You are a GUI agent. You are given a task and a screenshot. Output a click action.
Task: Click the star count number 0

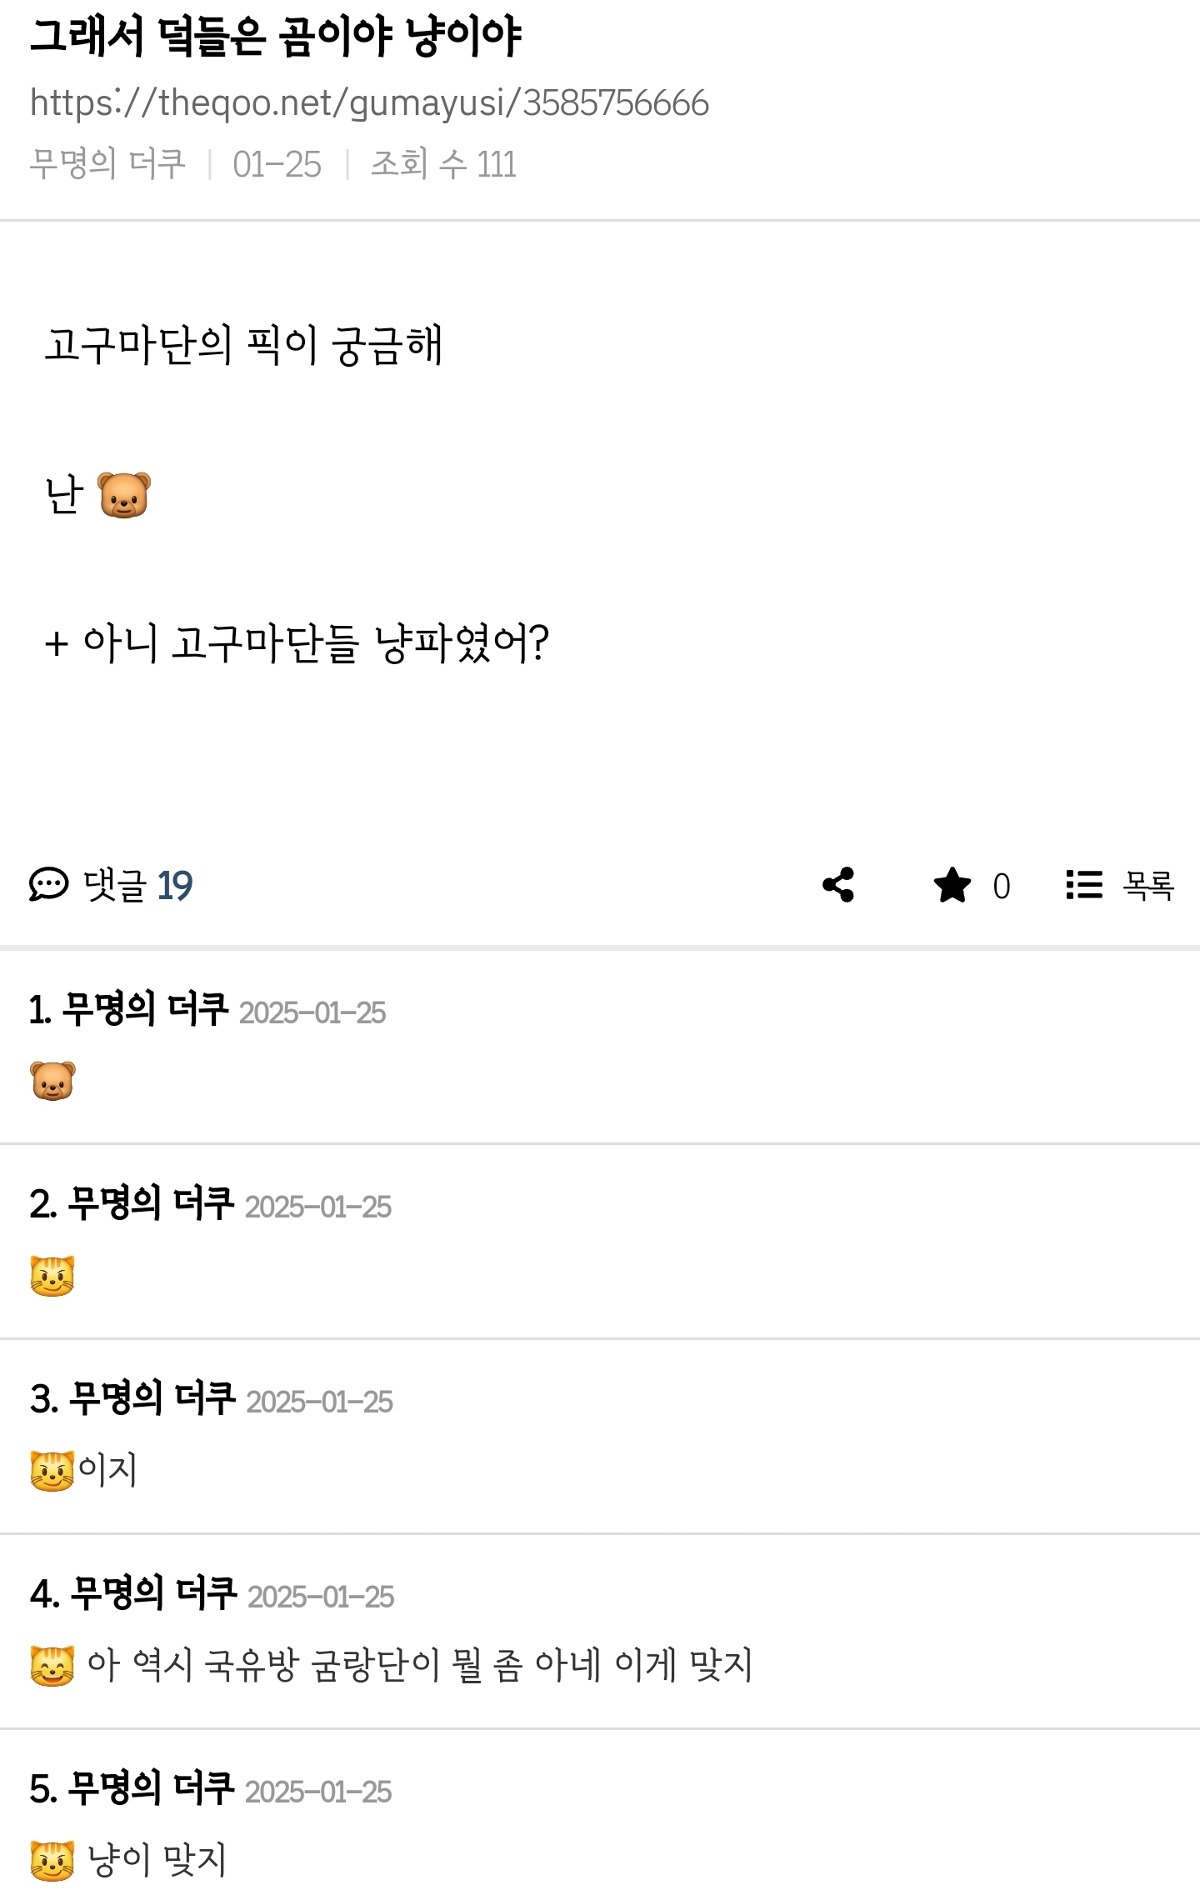(x=1001, y=886)
